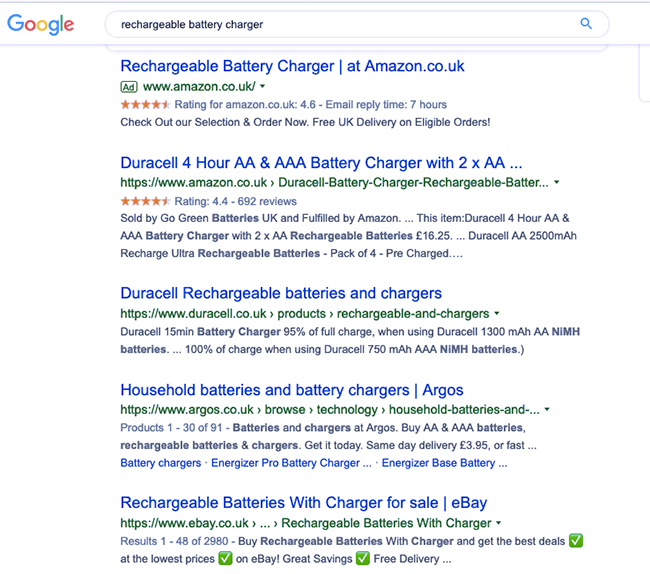The image size is (650, 574).
Task: Follow the Energizer Pro Battery Charger sitelink
Action: click(x=291, y=463)
